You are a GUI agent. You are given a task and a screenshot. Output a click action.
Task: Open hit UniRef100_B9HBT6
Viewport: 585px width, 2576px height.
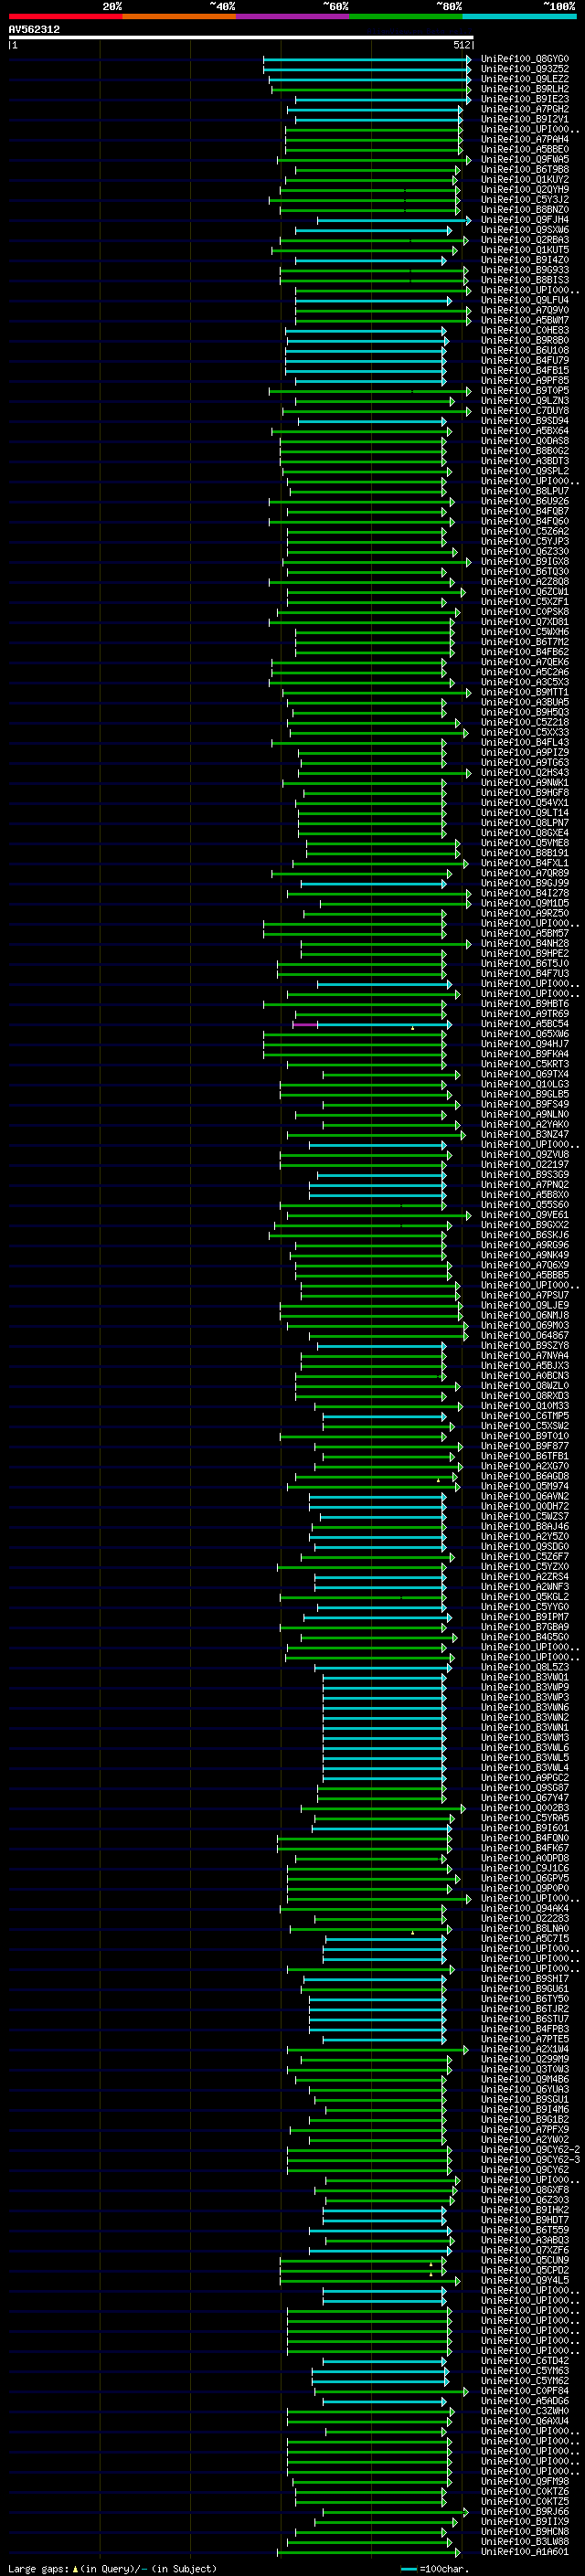[525, 1004]
